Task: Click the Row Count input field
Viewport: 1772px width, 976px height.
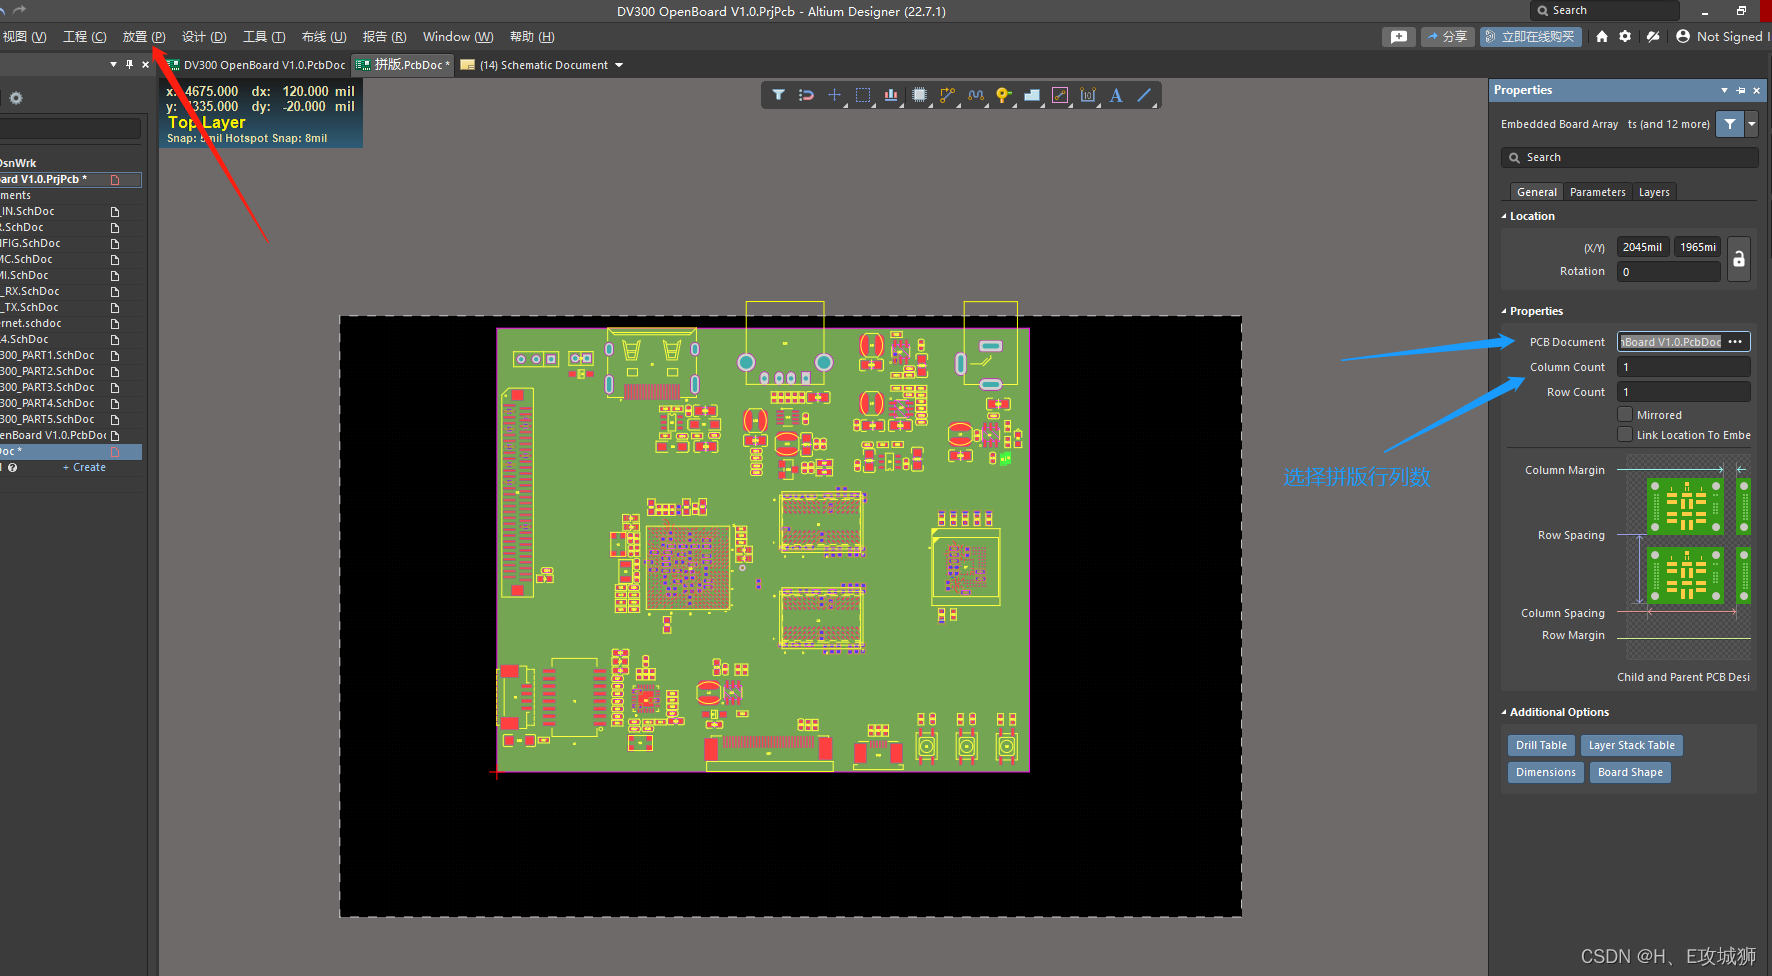Action: [x=1684, y=392]
